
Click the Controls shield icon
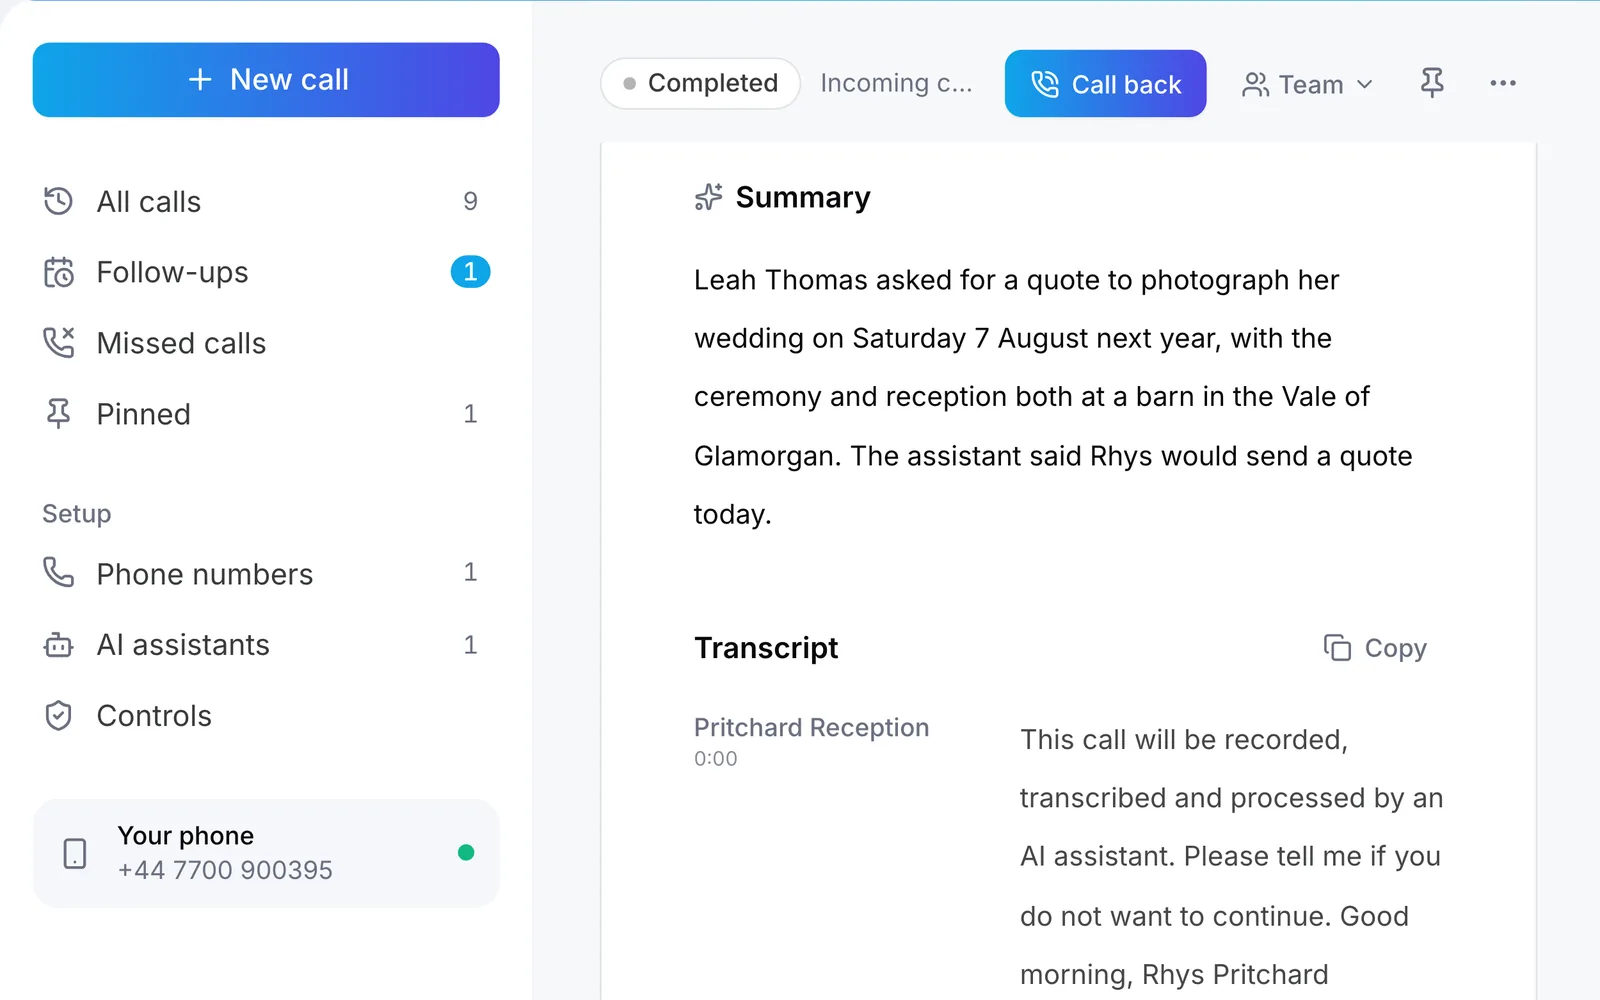tap(59, 715)
